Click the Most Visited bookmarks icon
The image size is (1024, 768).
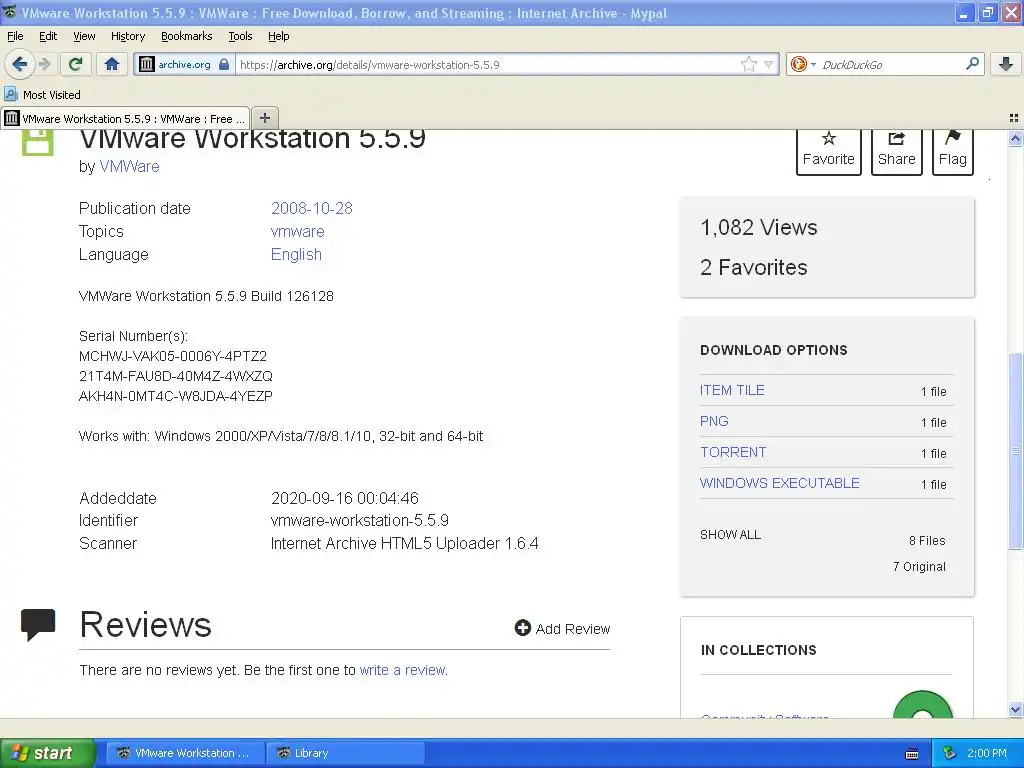click(x=11, y=94)
